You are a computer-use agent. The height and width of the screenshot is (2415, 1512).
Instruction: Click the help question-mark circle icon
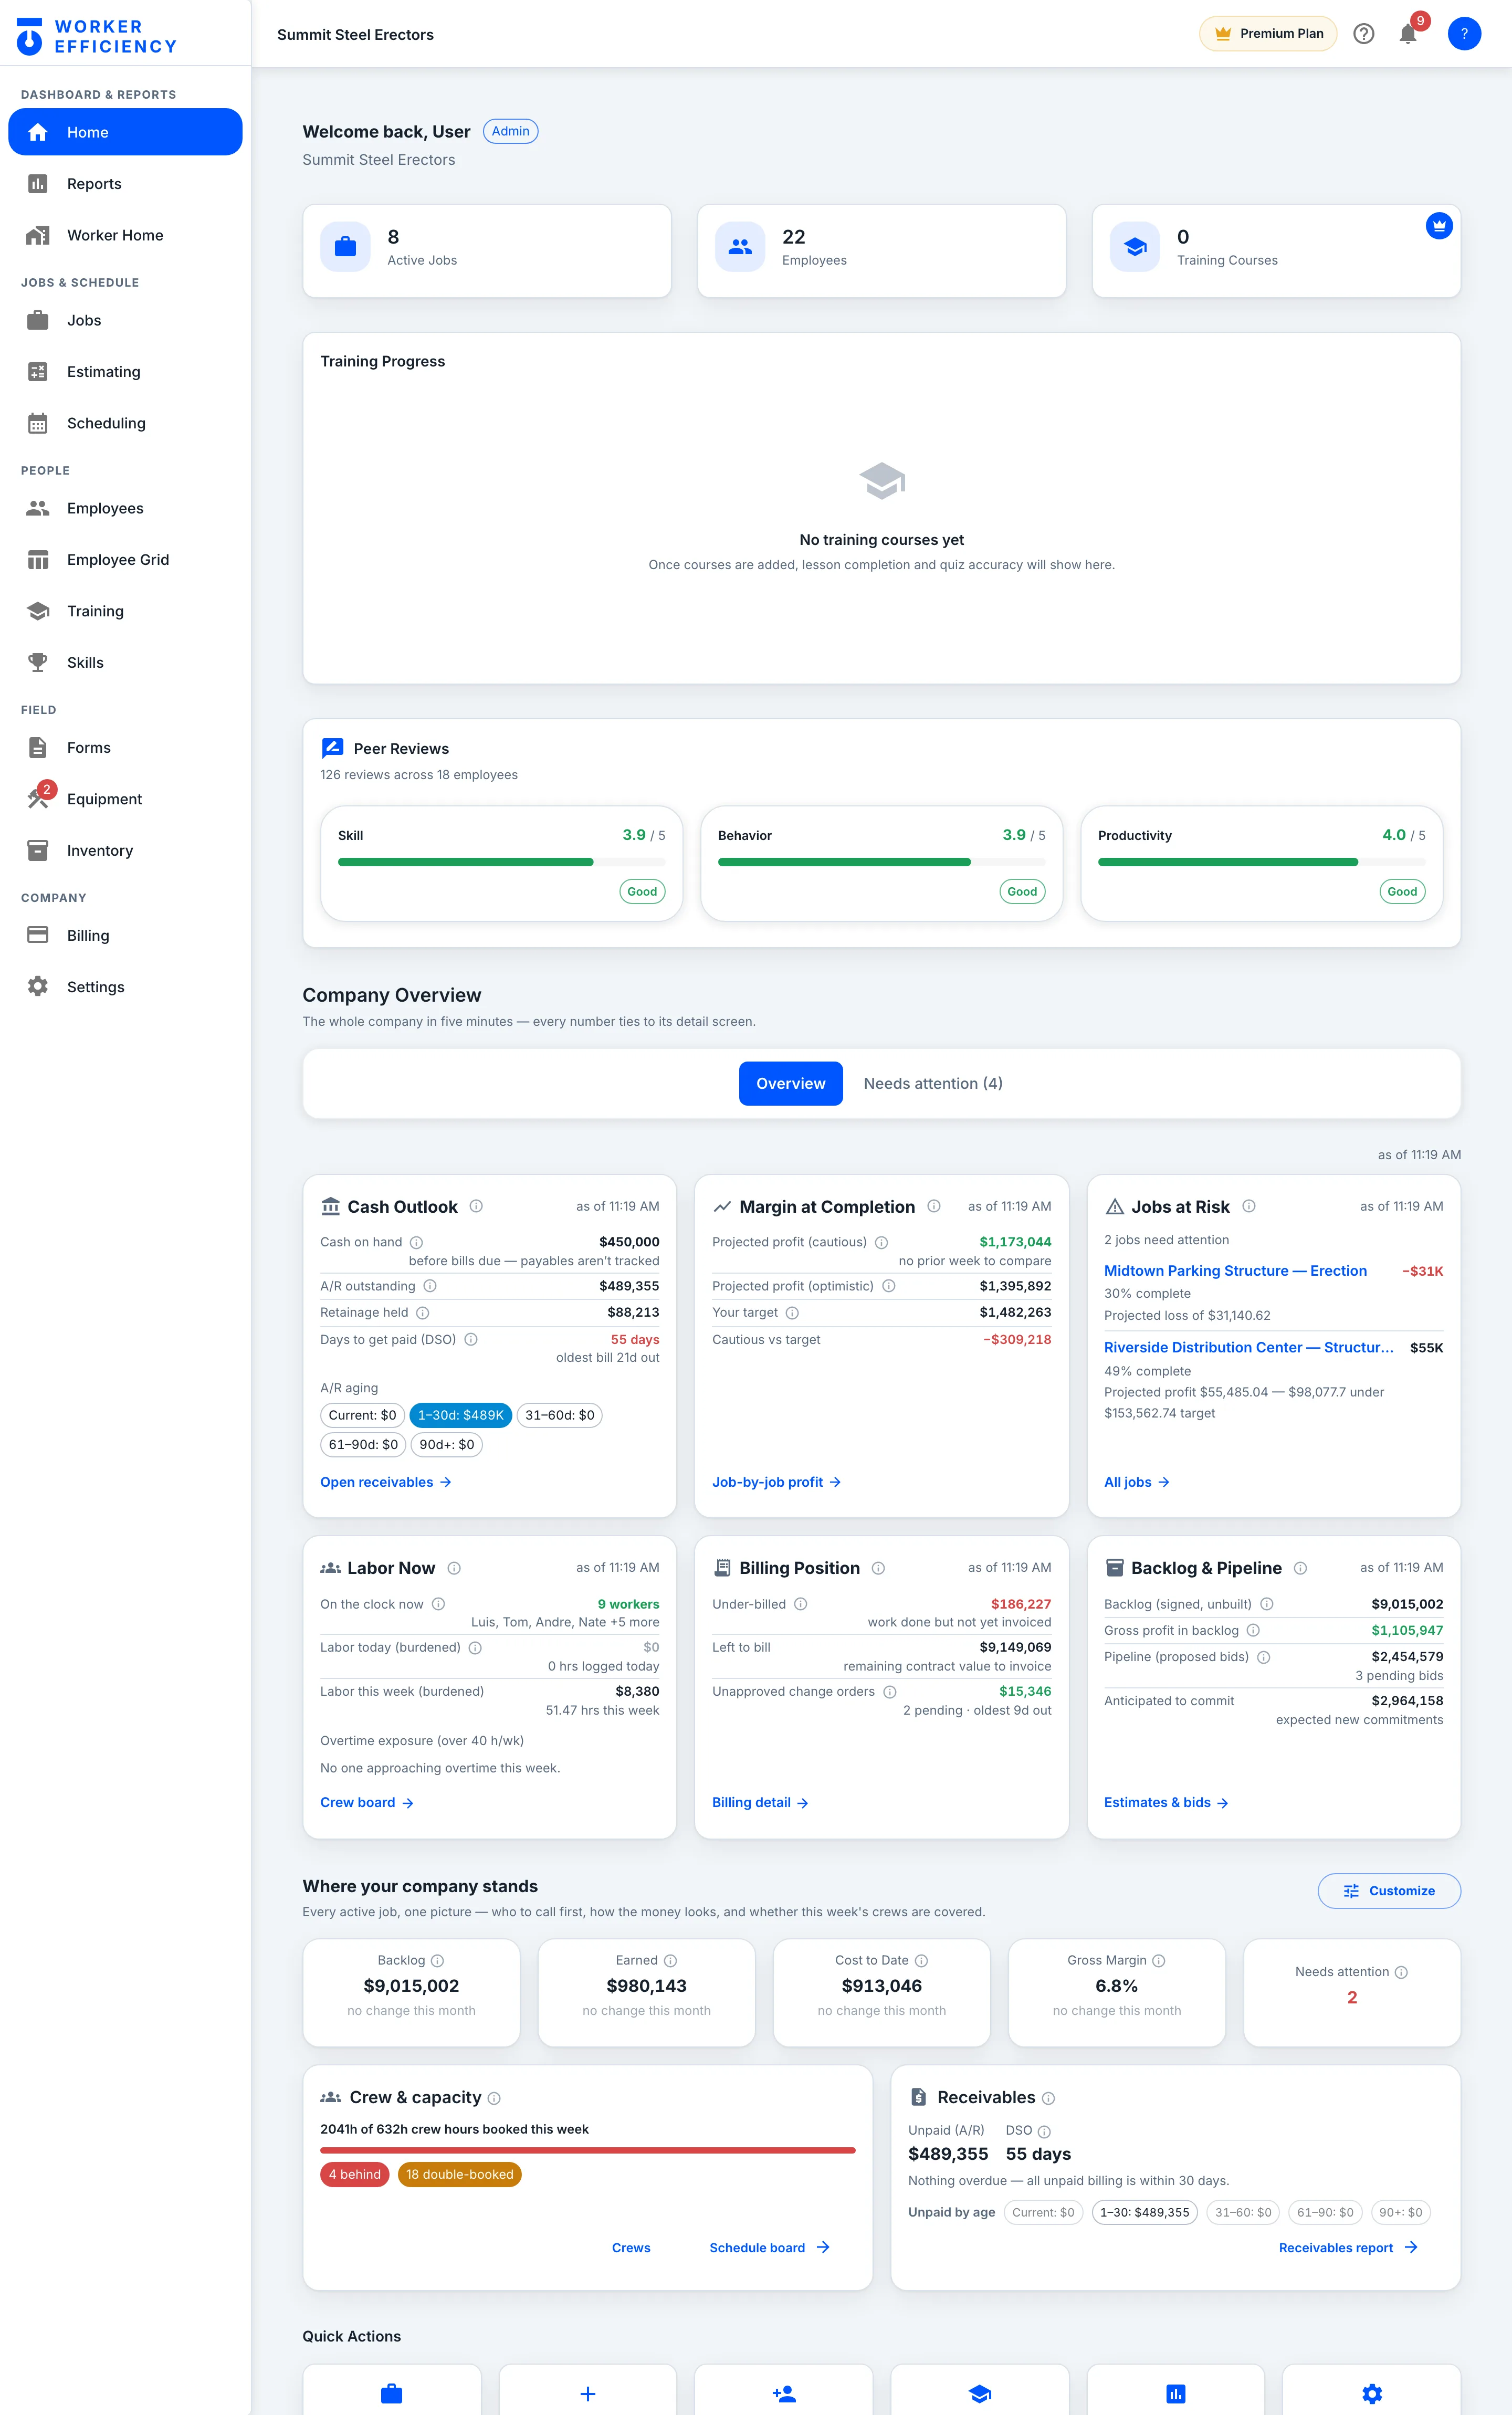(1363, 34)
